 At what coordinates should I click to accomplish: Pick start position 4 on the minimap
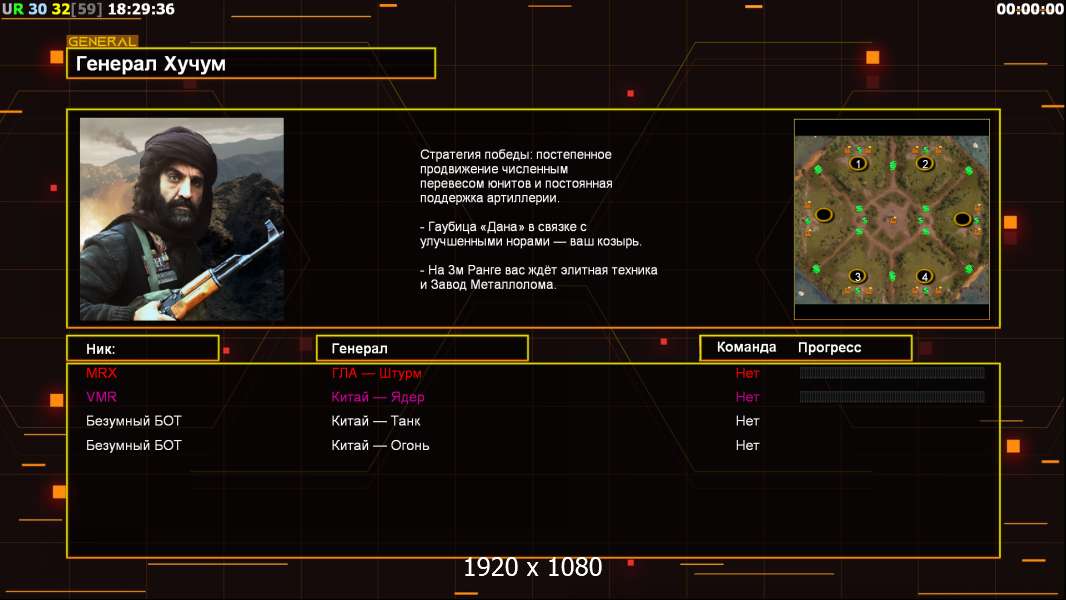coord(924,277)
